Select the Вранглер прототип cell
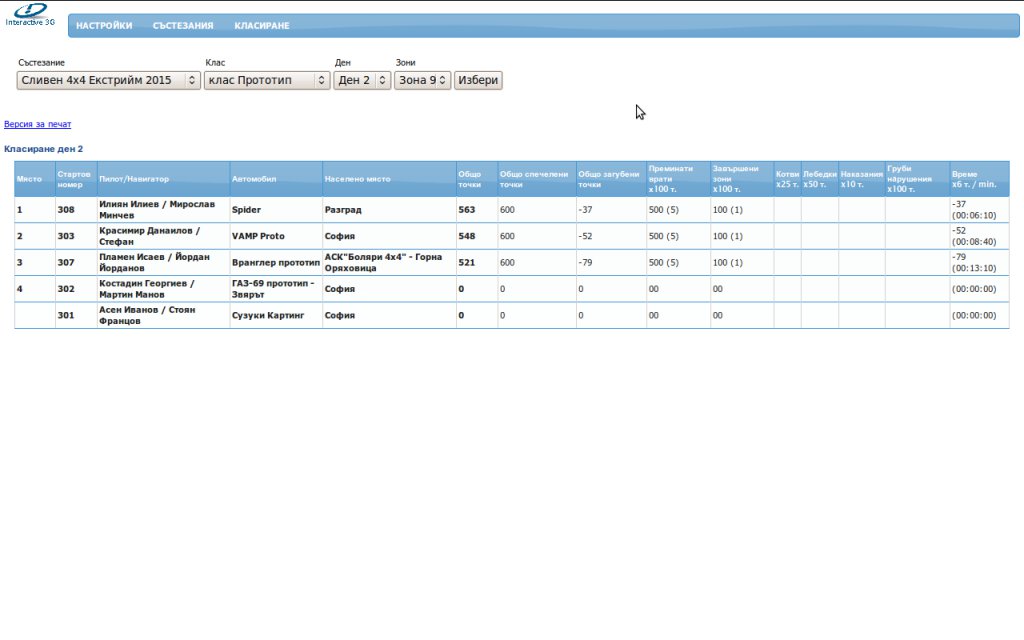 [275, 262]
